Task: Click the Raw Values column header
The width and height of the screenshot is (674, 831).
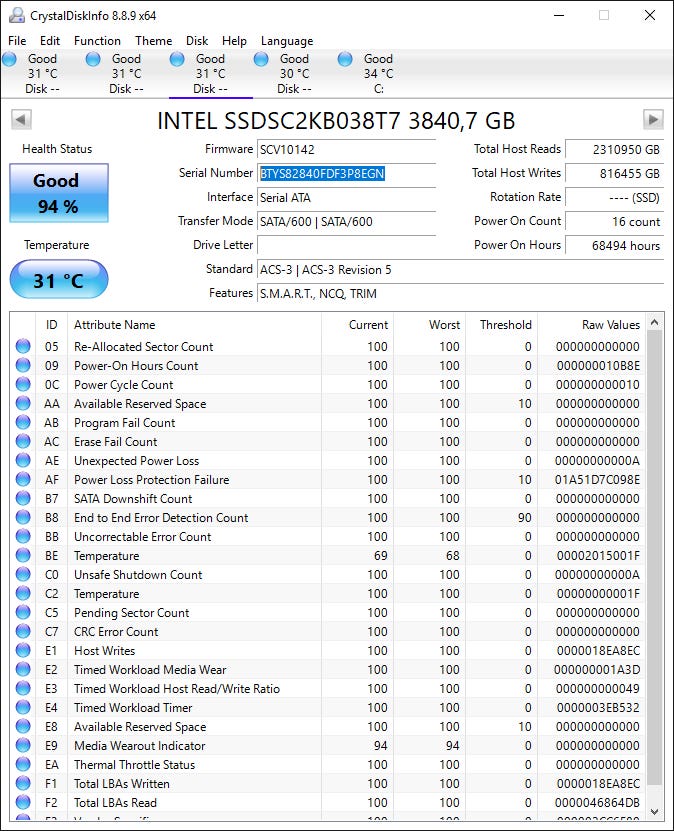Action: coord(591,325)
